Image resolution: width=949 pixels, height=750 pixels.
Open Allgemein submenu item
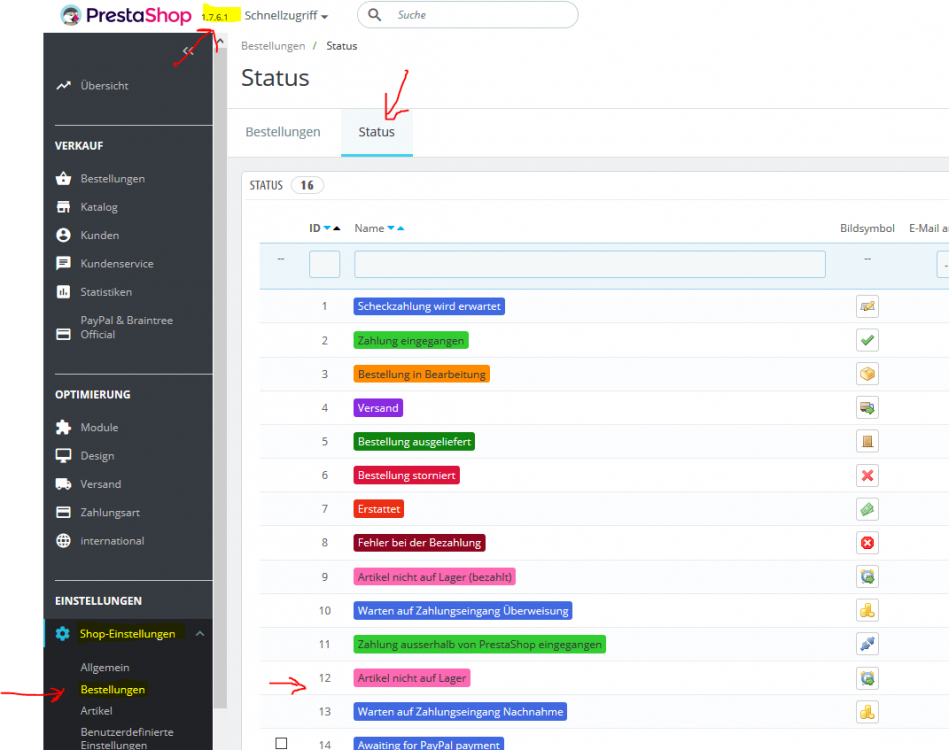tap(105, 667)
